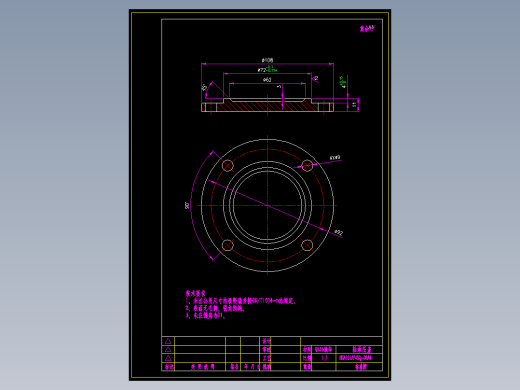Click the top revision triangle in the title block
This screenshot has height=390, width=520.
pyautogui.click(x=168, y=341)
